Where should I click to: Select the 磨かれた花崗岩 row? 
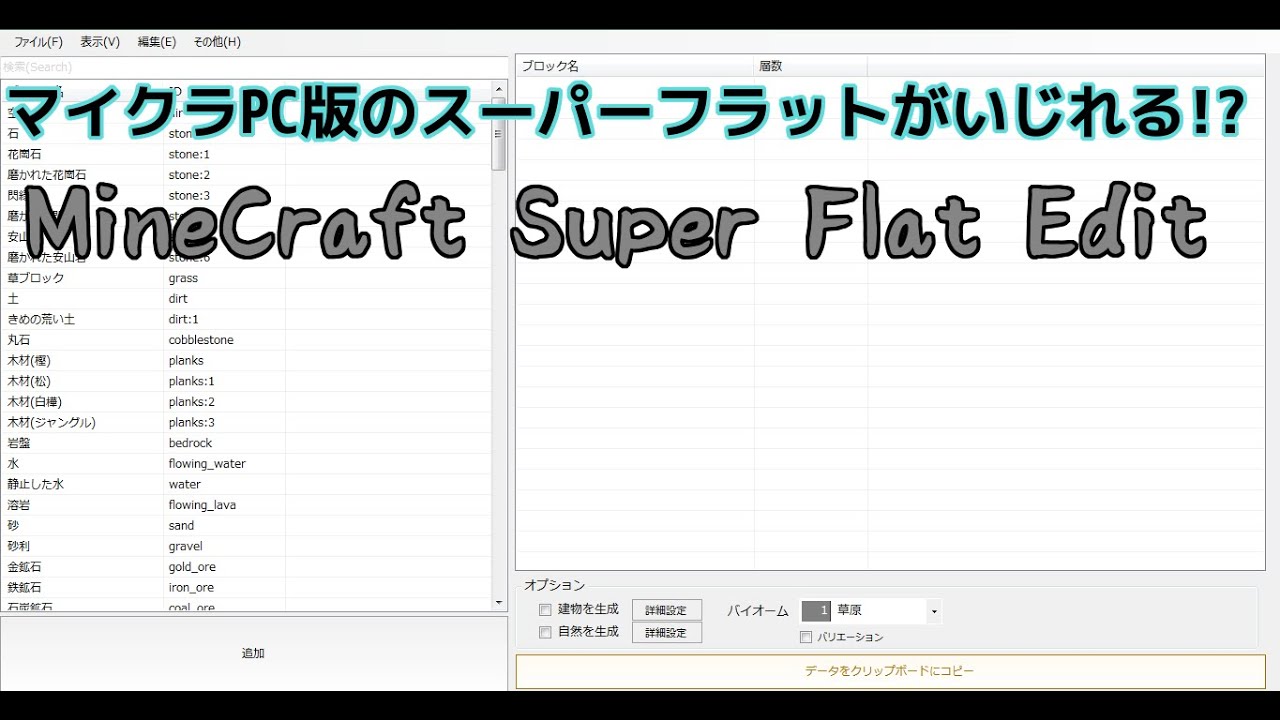(246, 175)
